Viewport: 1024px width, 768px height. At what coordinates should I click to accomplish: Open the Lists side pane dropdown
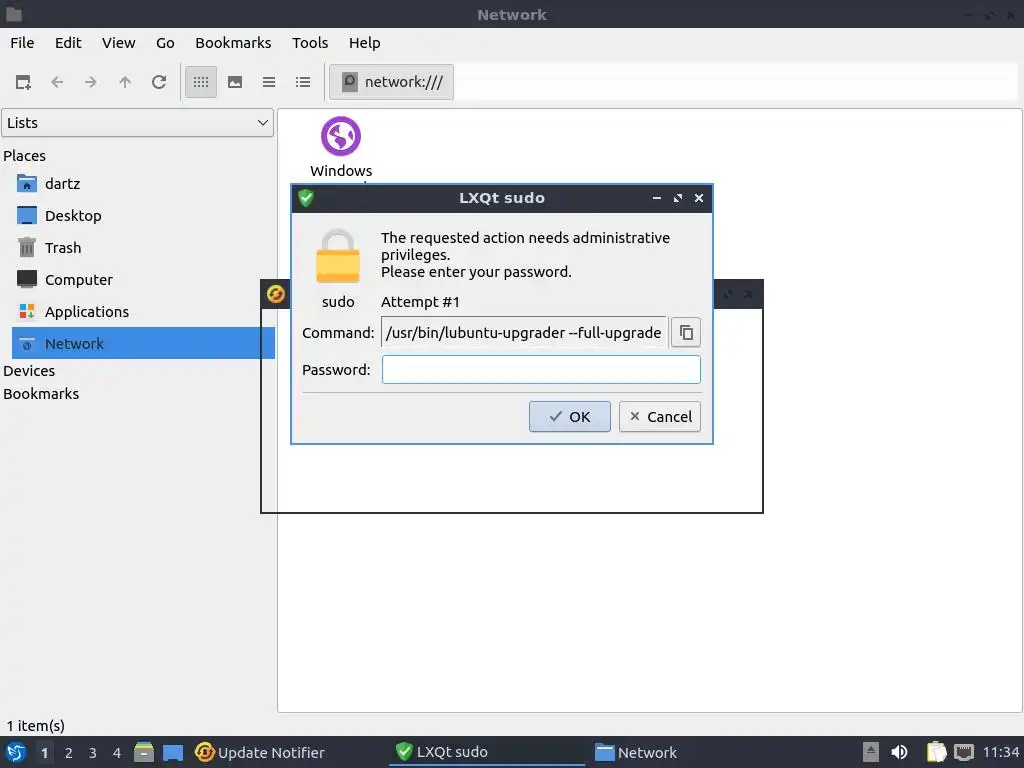click(137, 123)
